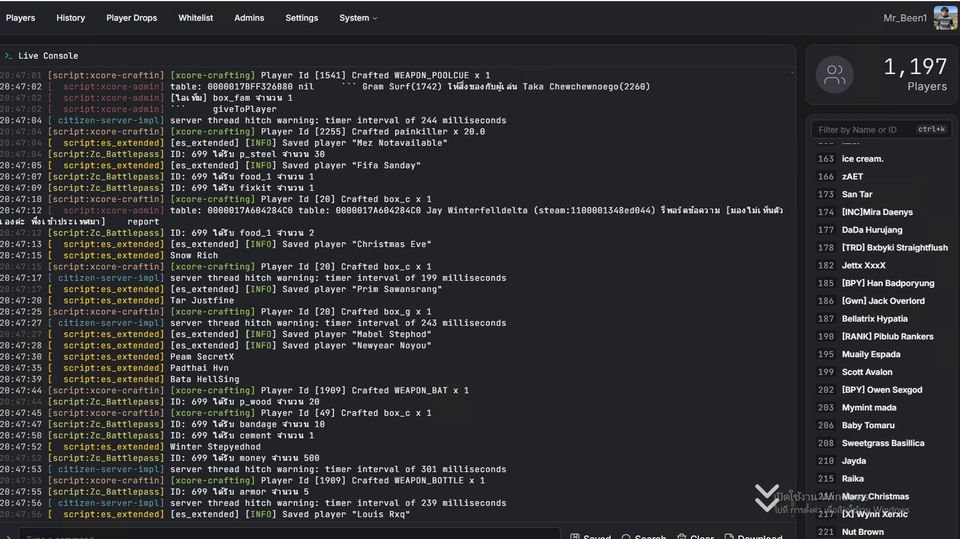Open the Admins page
The image size is (960, 539).
tap(249, 18)
